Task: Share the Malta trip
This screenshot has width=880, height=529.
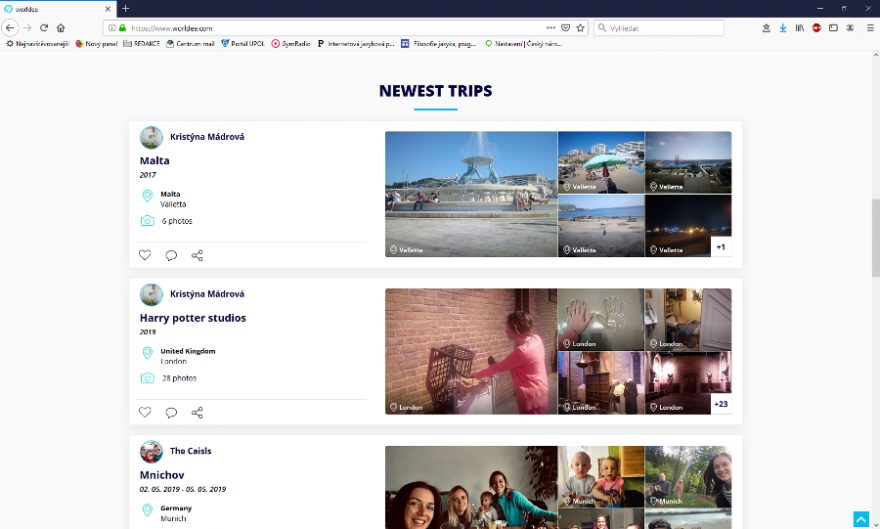Action: [197, 255]
